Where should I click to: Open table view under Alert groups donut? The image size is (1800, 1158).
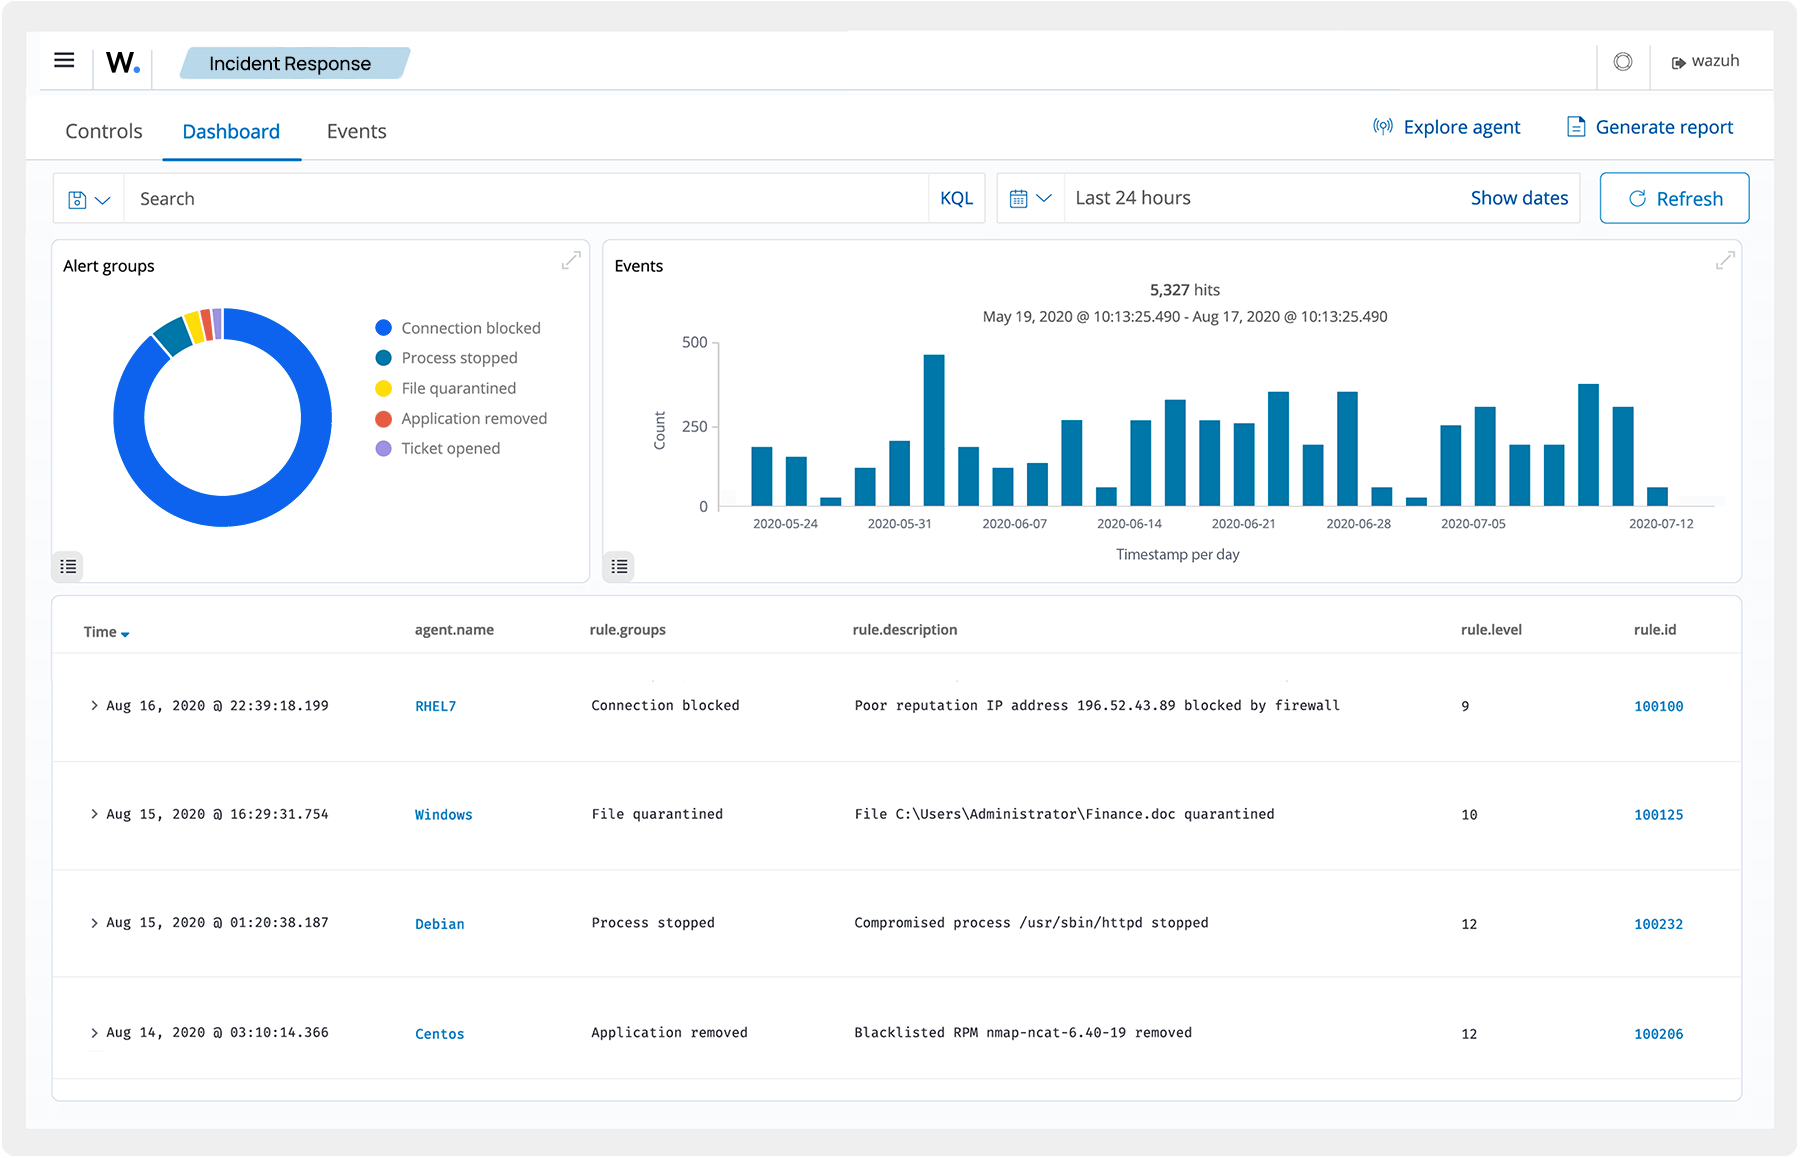click(67, 566)
